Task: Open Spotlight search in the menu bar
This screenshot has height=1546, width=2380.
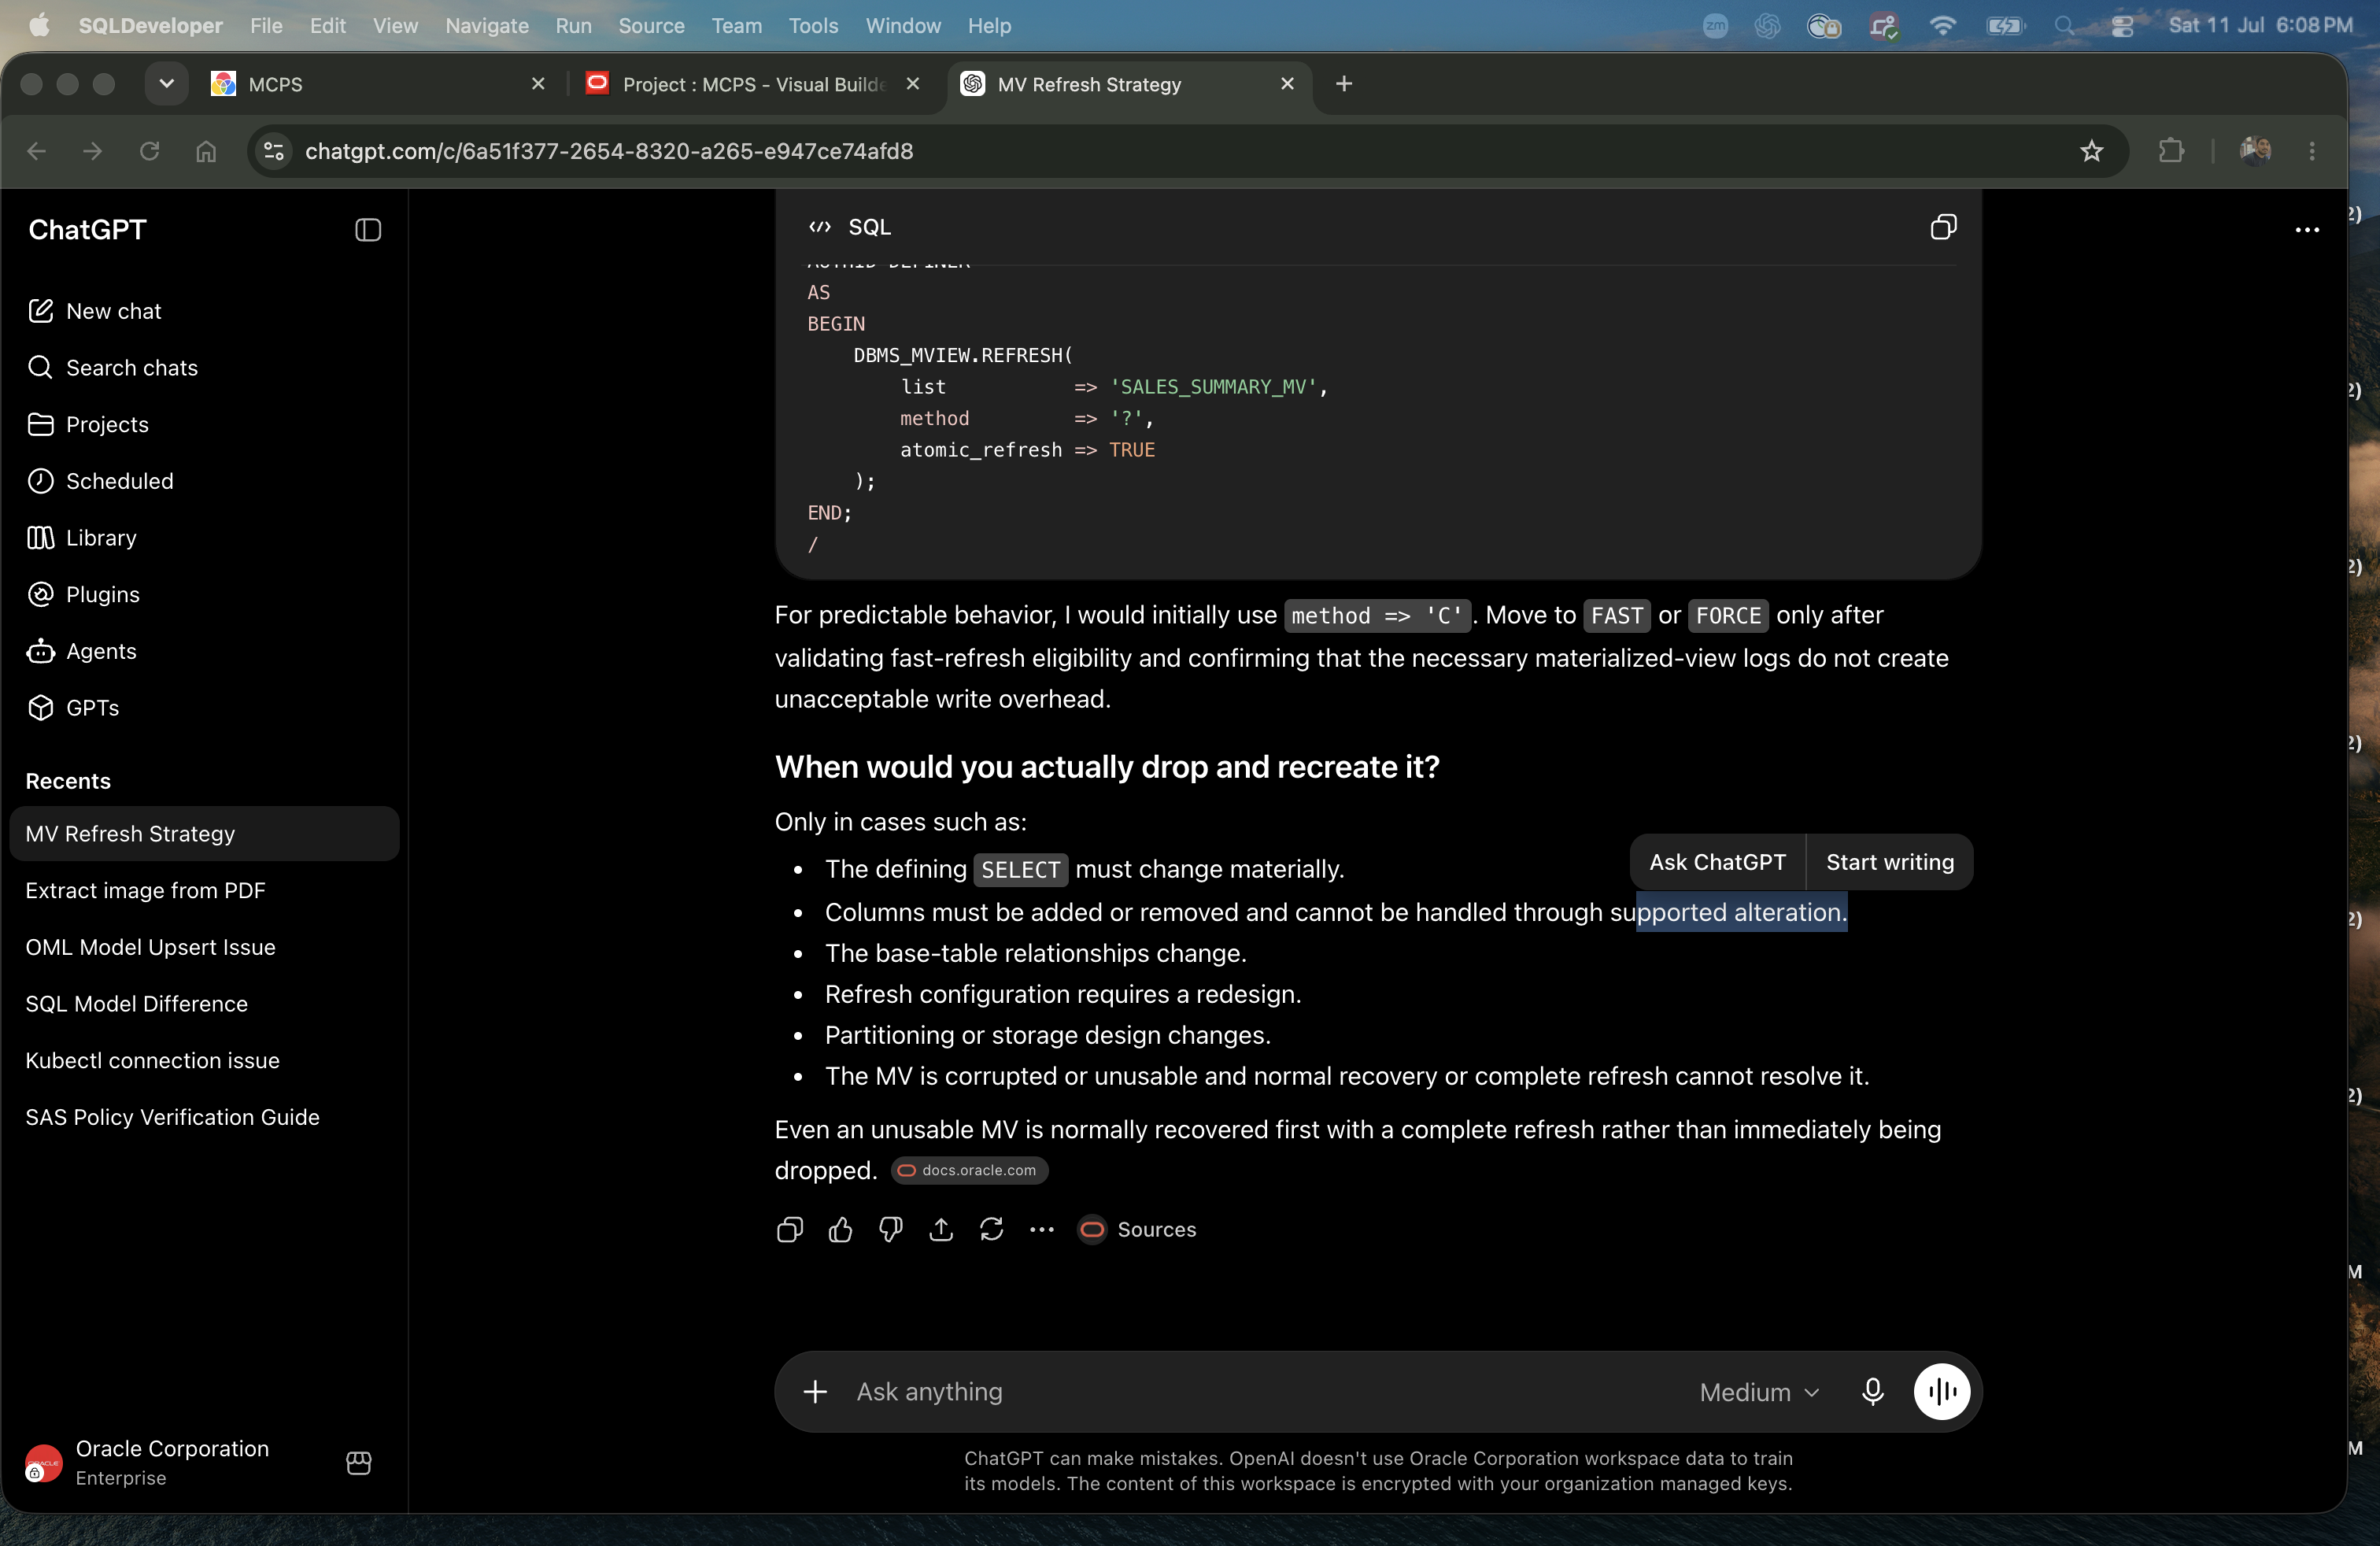Action: pyautogui.click(x=2065, y=25)
